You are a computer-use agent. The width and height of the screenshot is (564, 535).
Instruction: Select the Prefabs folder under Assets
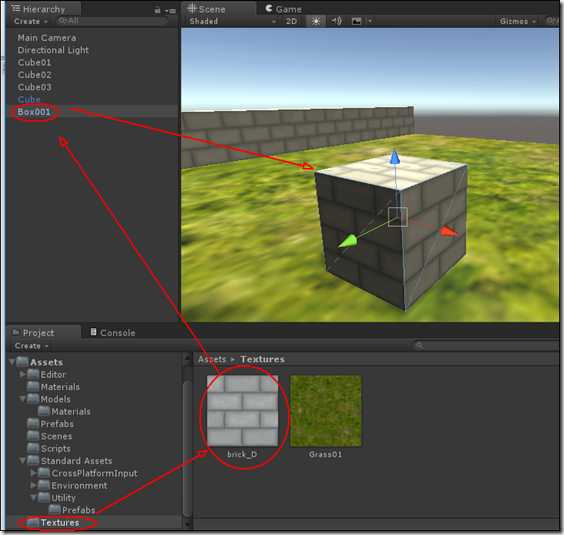coord(50,424)
